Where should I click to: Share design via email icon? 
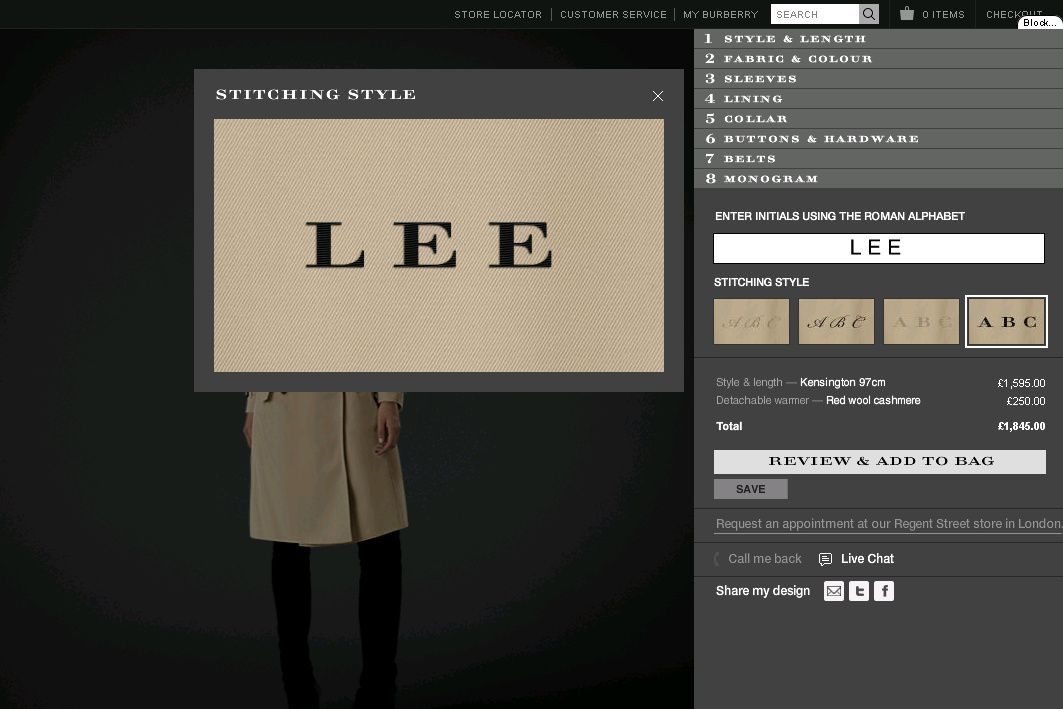(x=834, y=591)
